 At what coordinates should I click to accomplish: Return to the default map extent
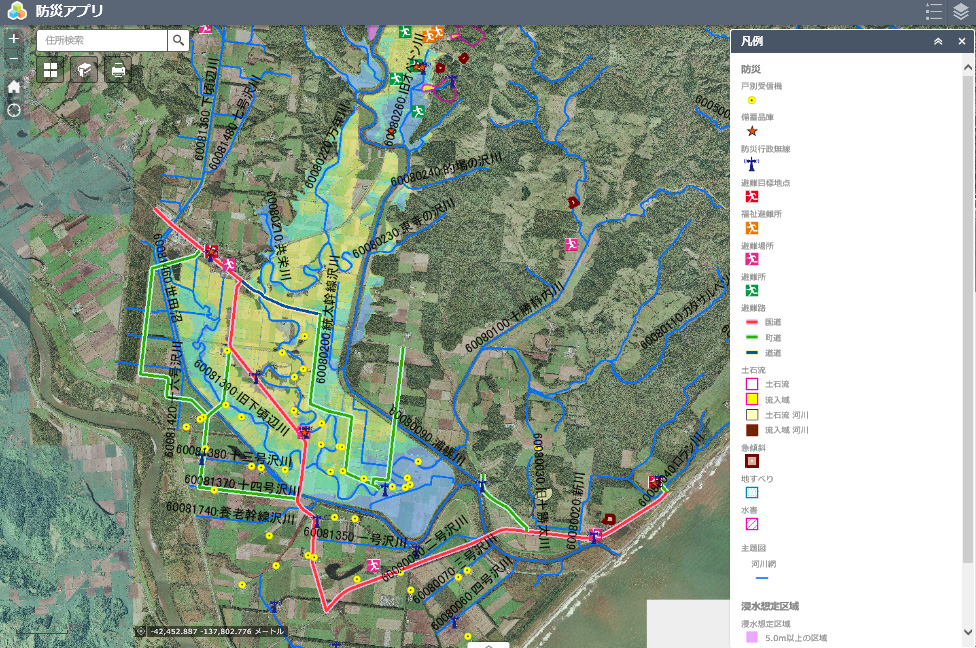click(x=14, y=86)
